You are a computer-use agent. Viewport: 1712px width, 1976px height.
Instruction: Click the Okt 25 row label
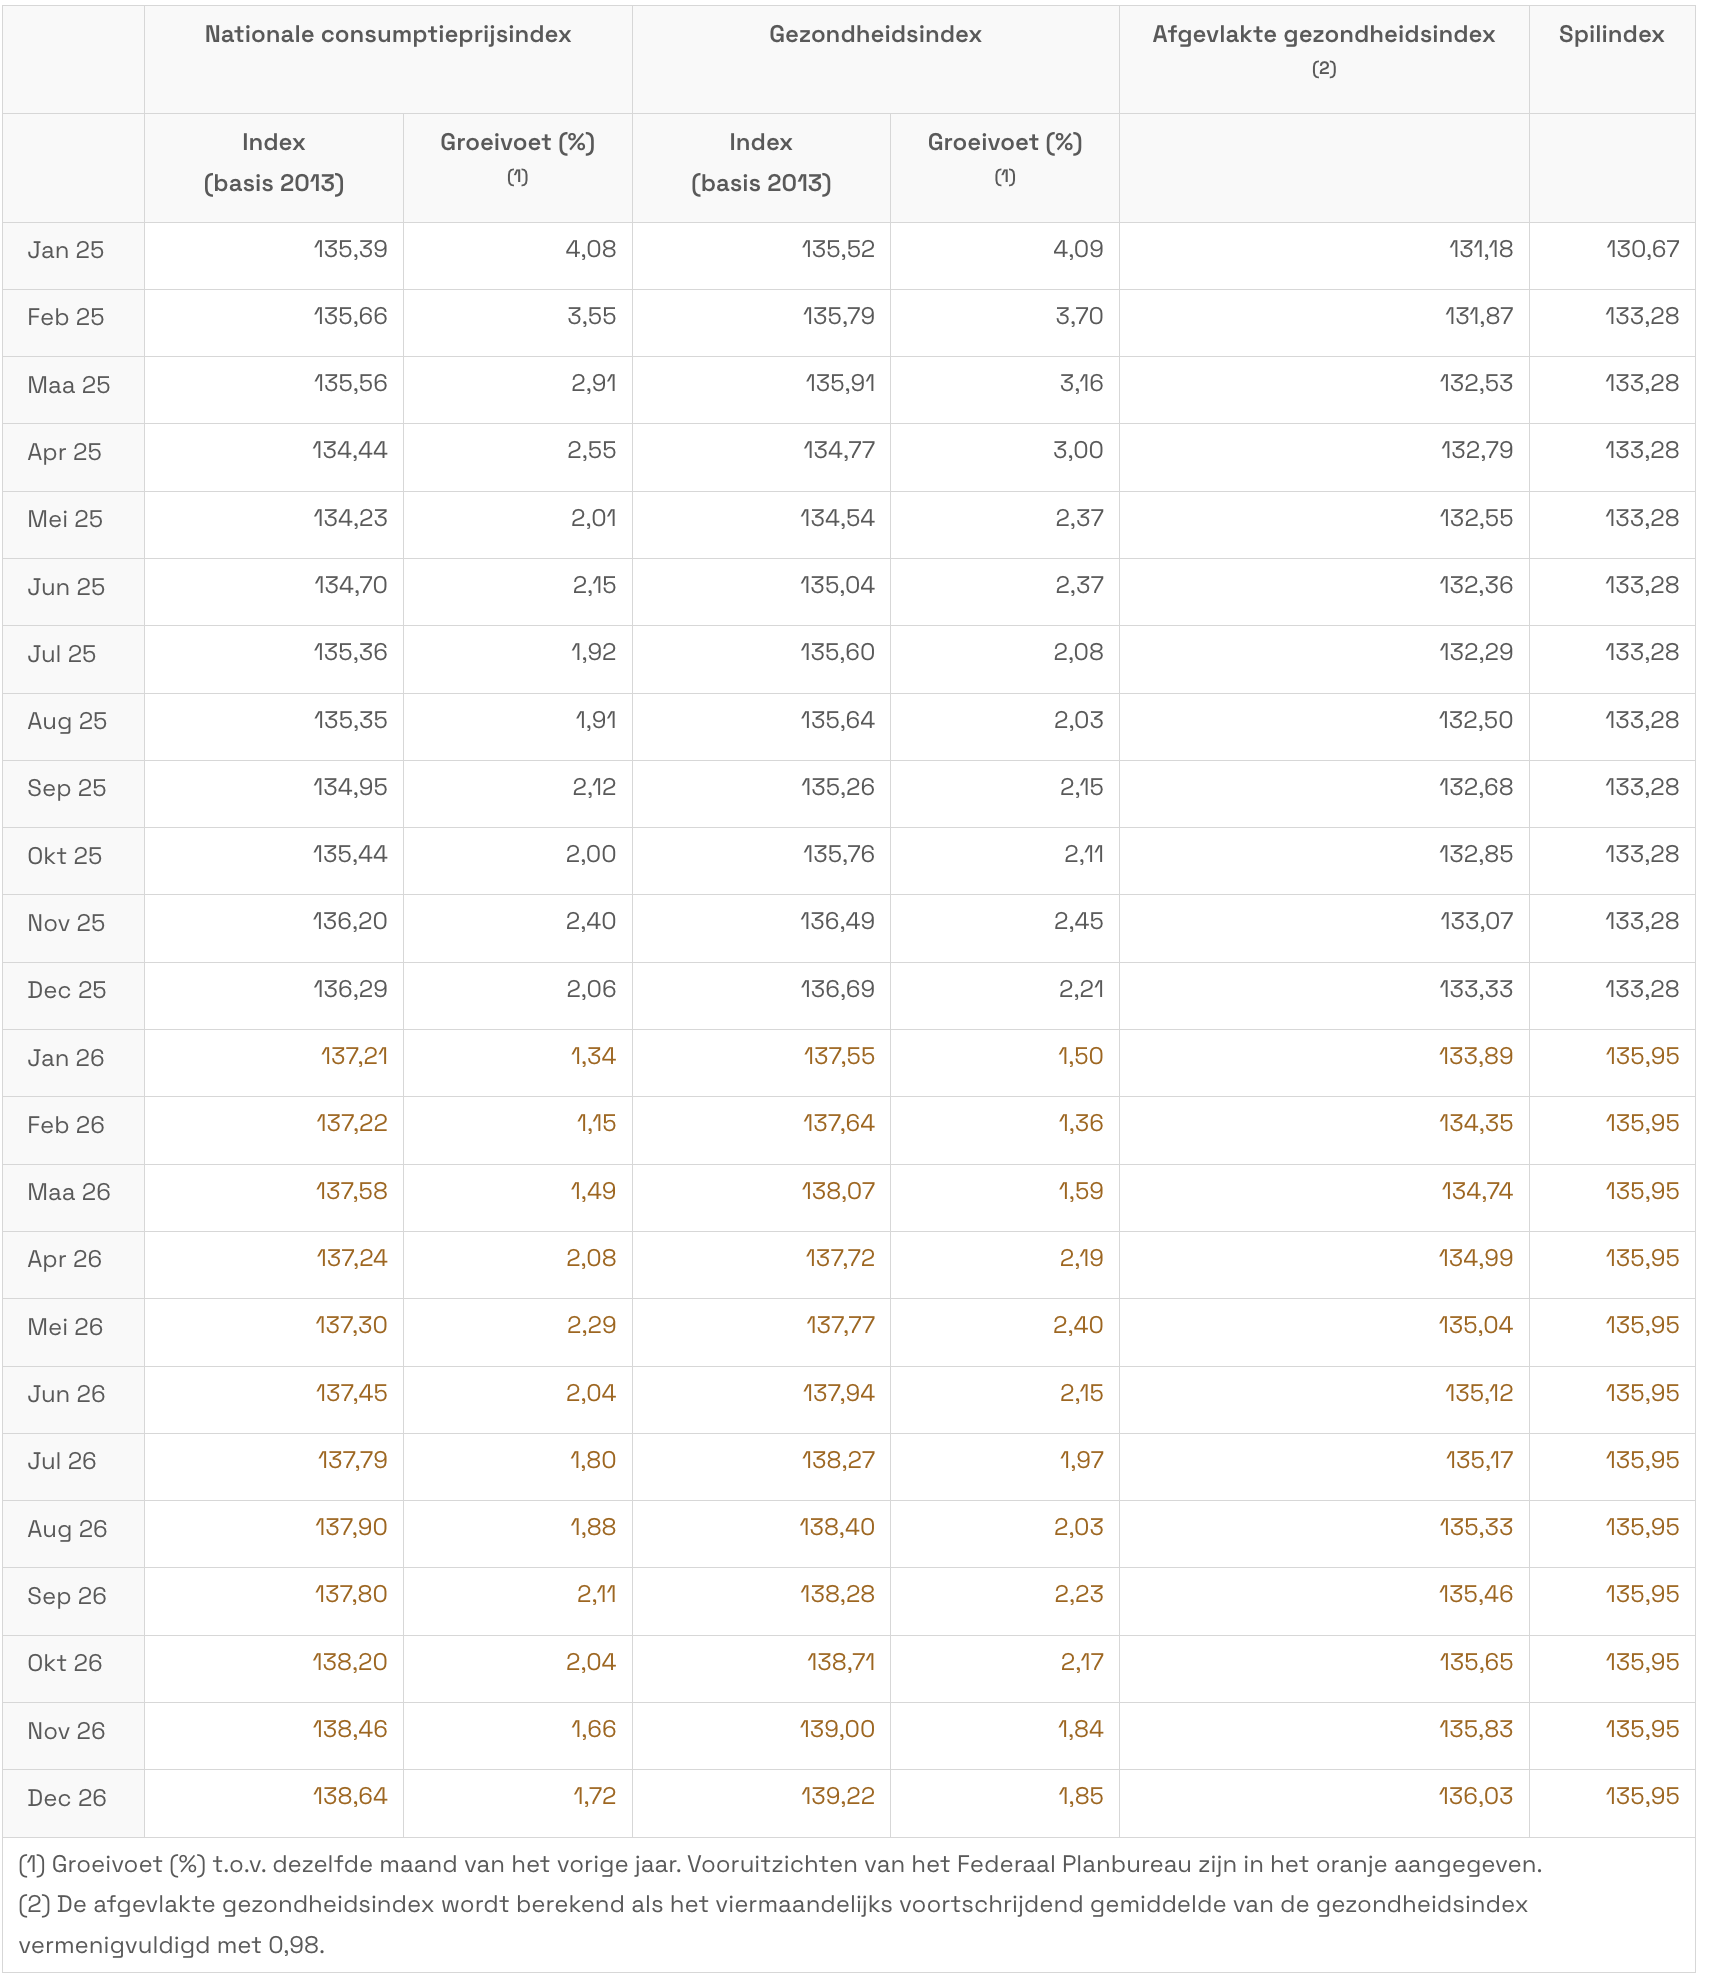tap(65, 856)
